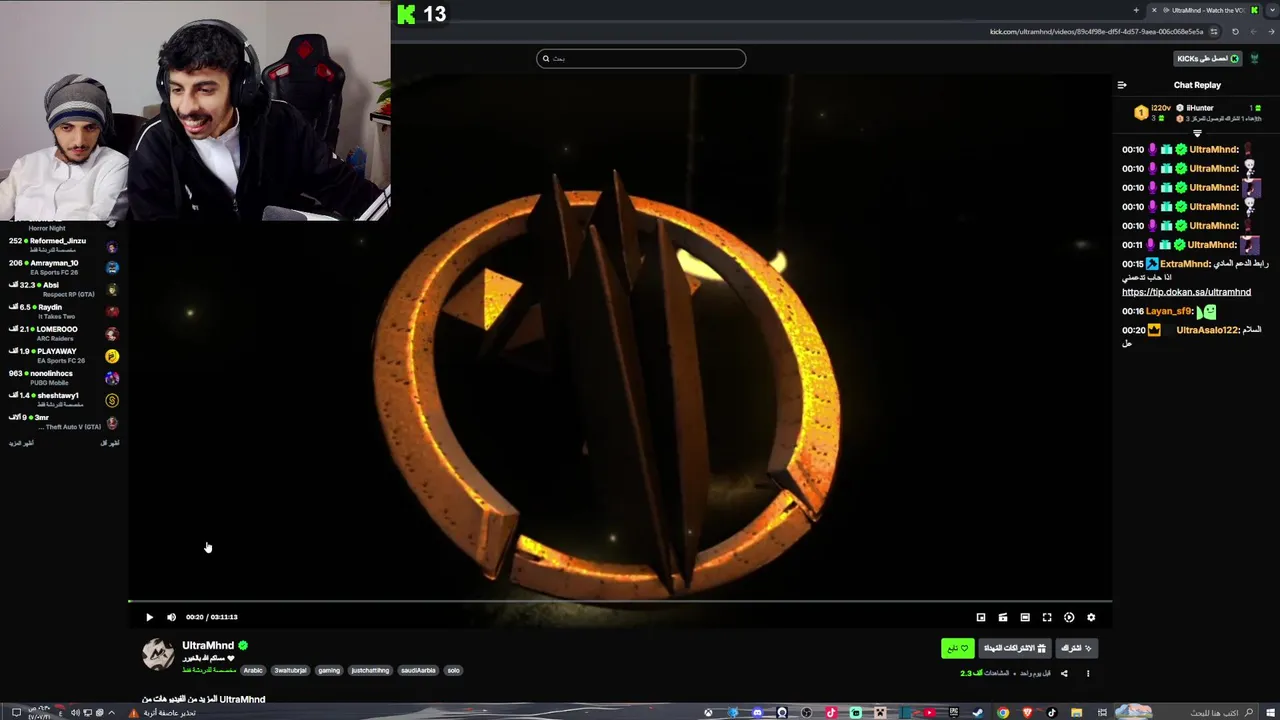Open Google Chrome from taskbar
The image size is (1280, 720).
1003,713
